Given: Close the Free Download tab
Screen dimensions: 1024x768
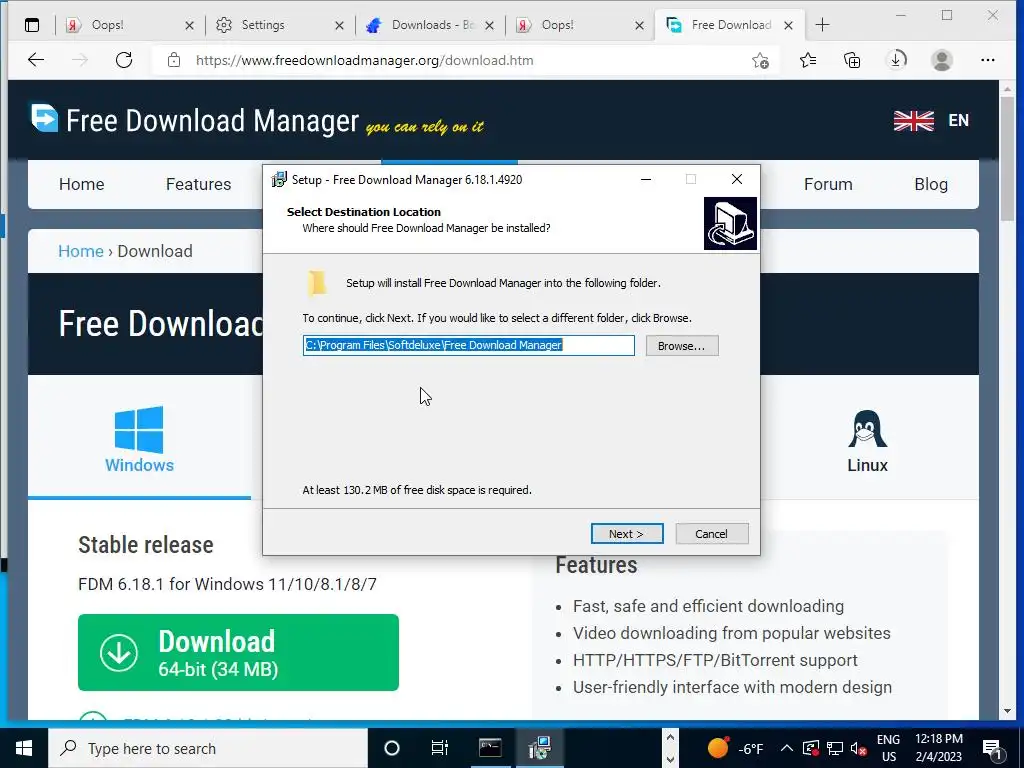Looking at the screenshot, I should click(x=789, y=25).
